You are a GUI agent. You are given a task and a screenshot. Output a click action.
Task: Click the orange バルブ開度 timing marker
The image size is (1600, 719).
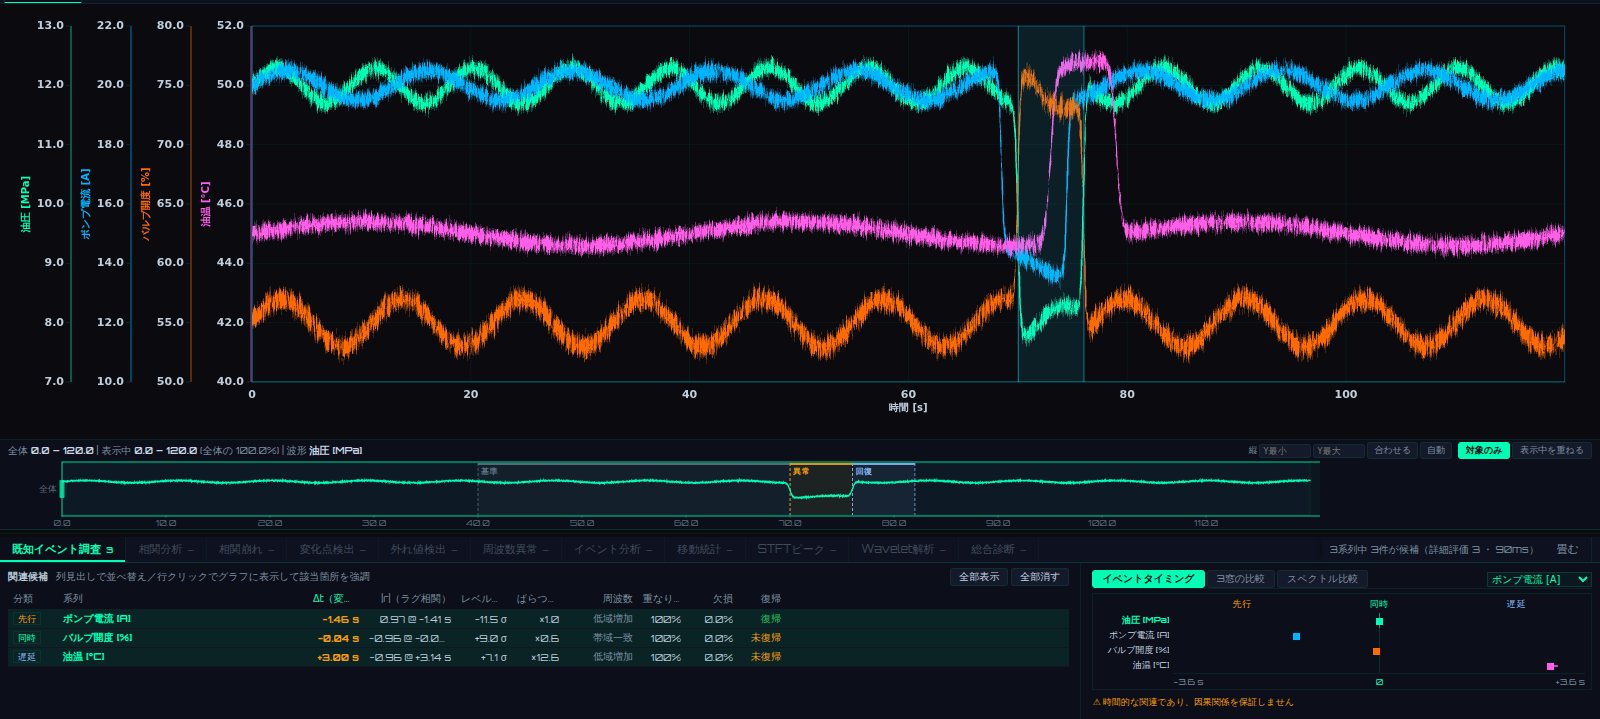coord(1376,651)
